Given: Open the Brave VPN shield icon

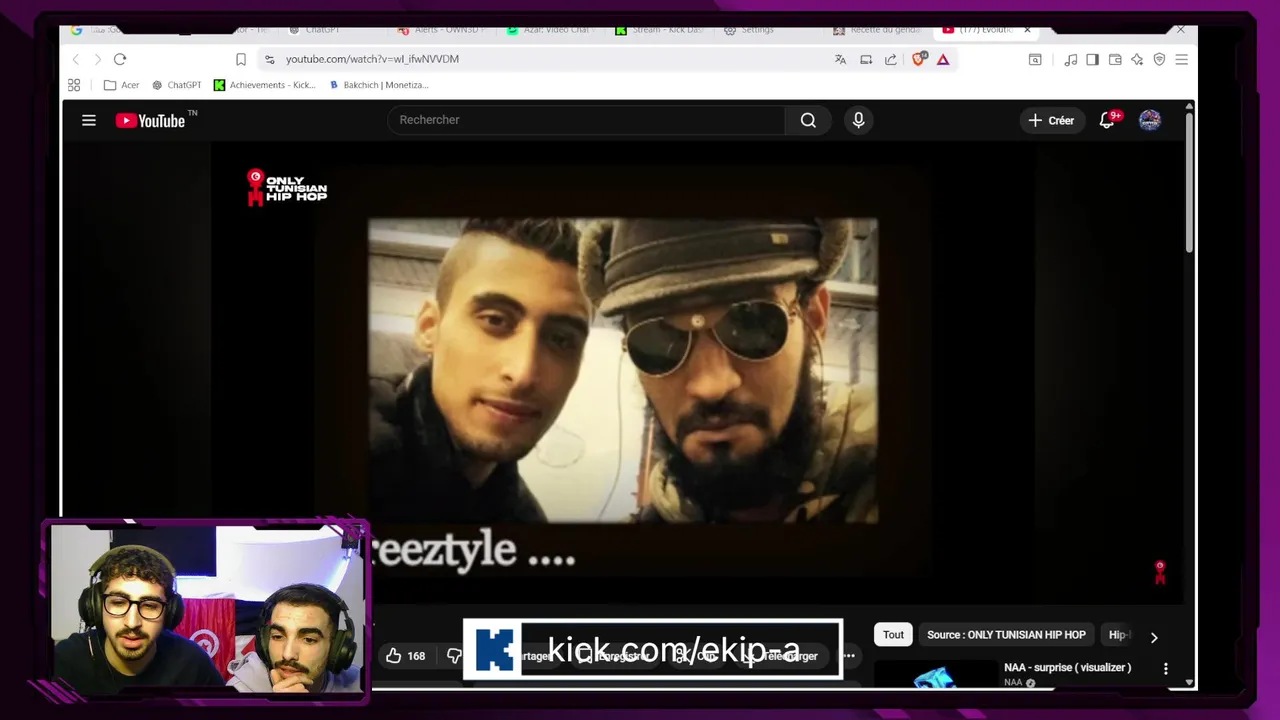Looking at the screenshot, I should pos(1159,60).
